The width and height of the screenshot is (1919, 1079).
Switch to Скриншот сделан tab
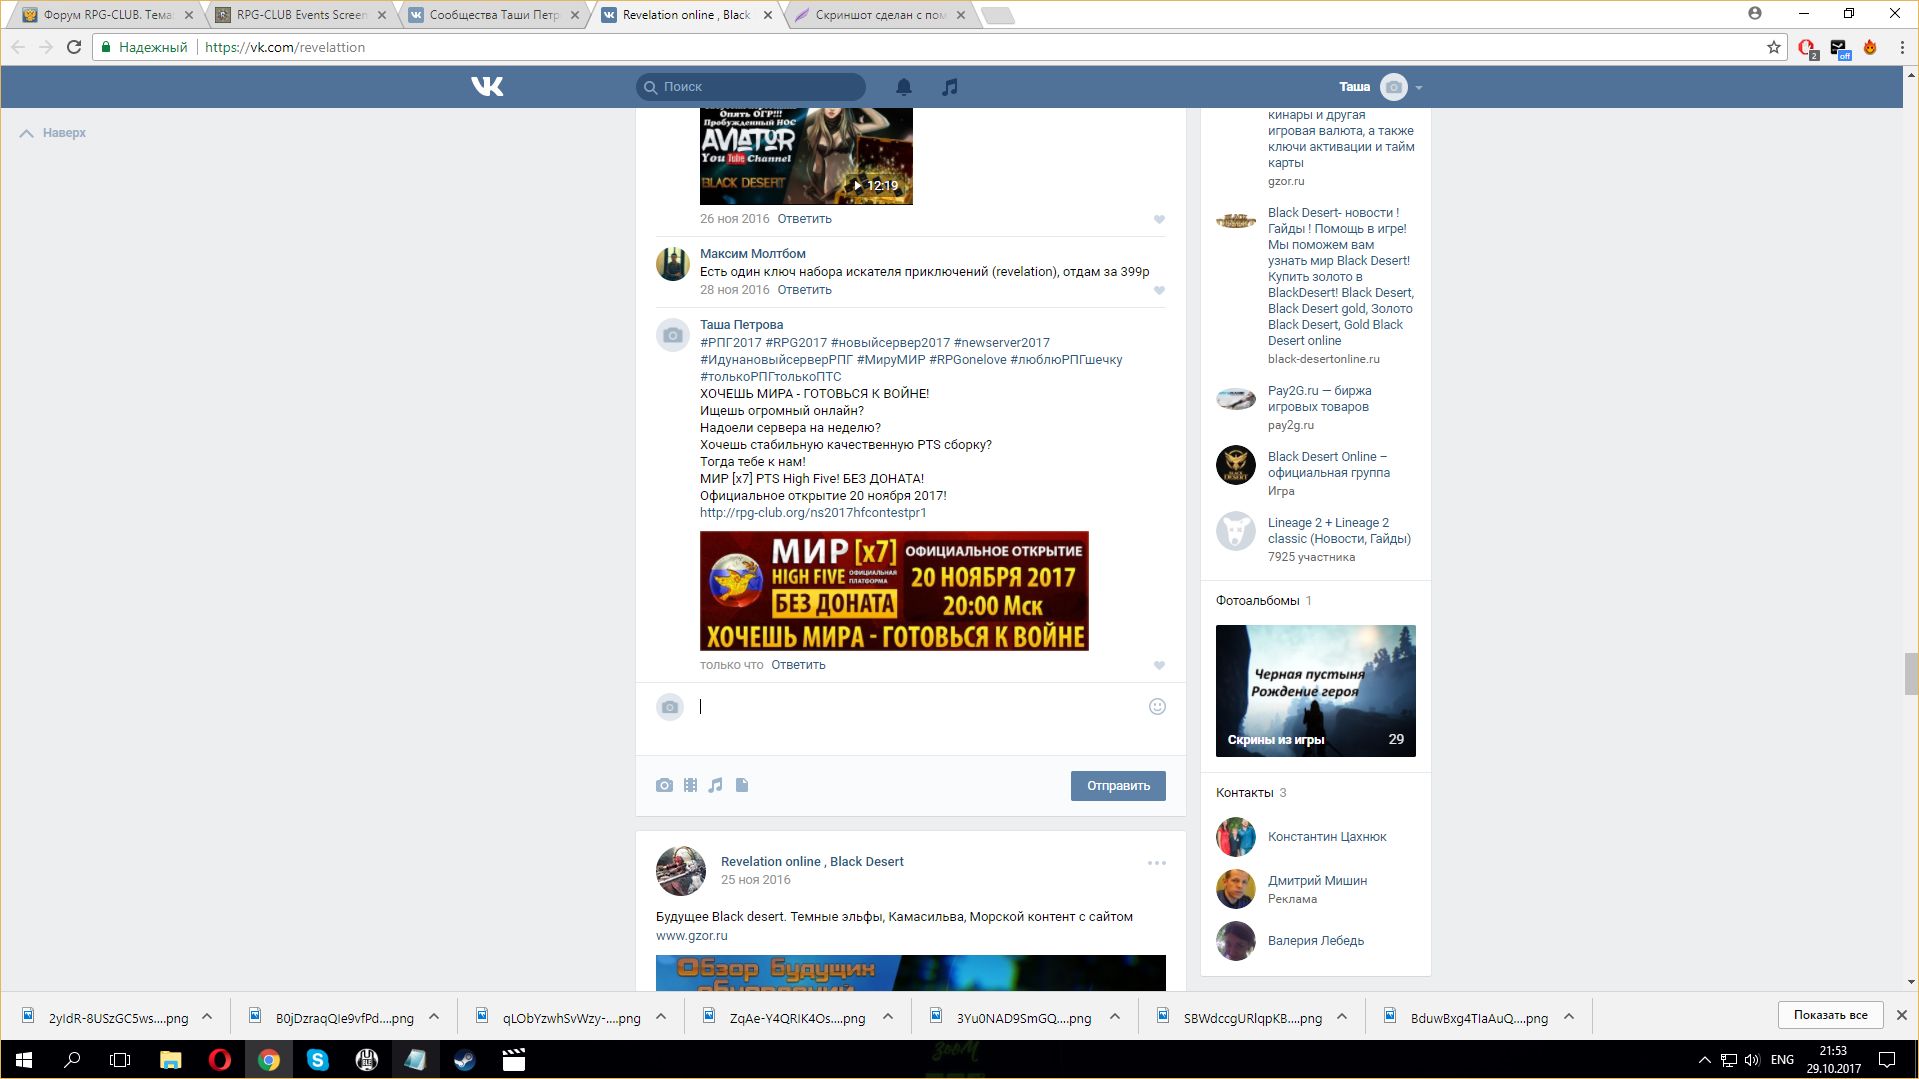(878, 15)
